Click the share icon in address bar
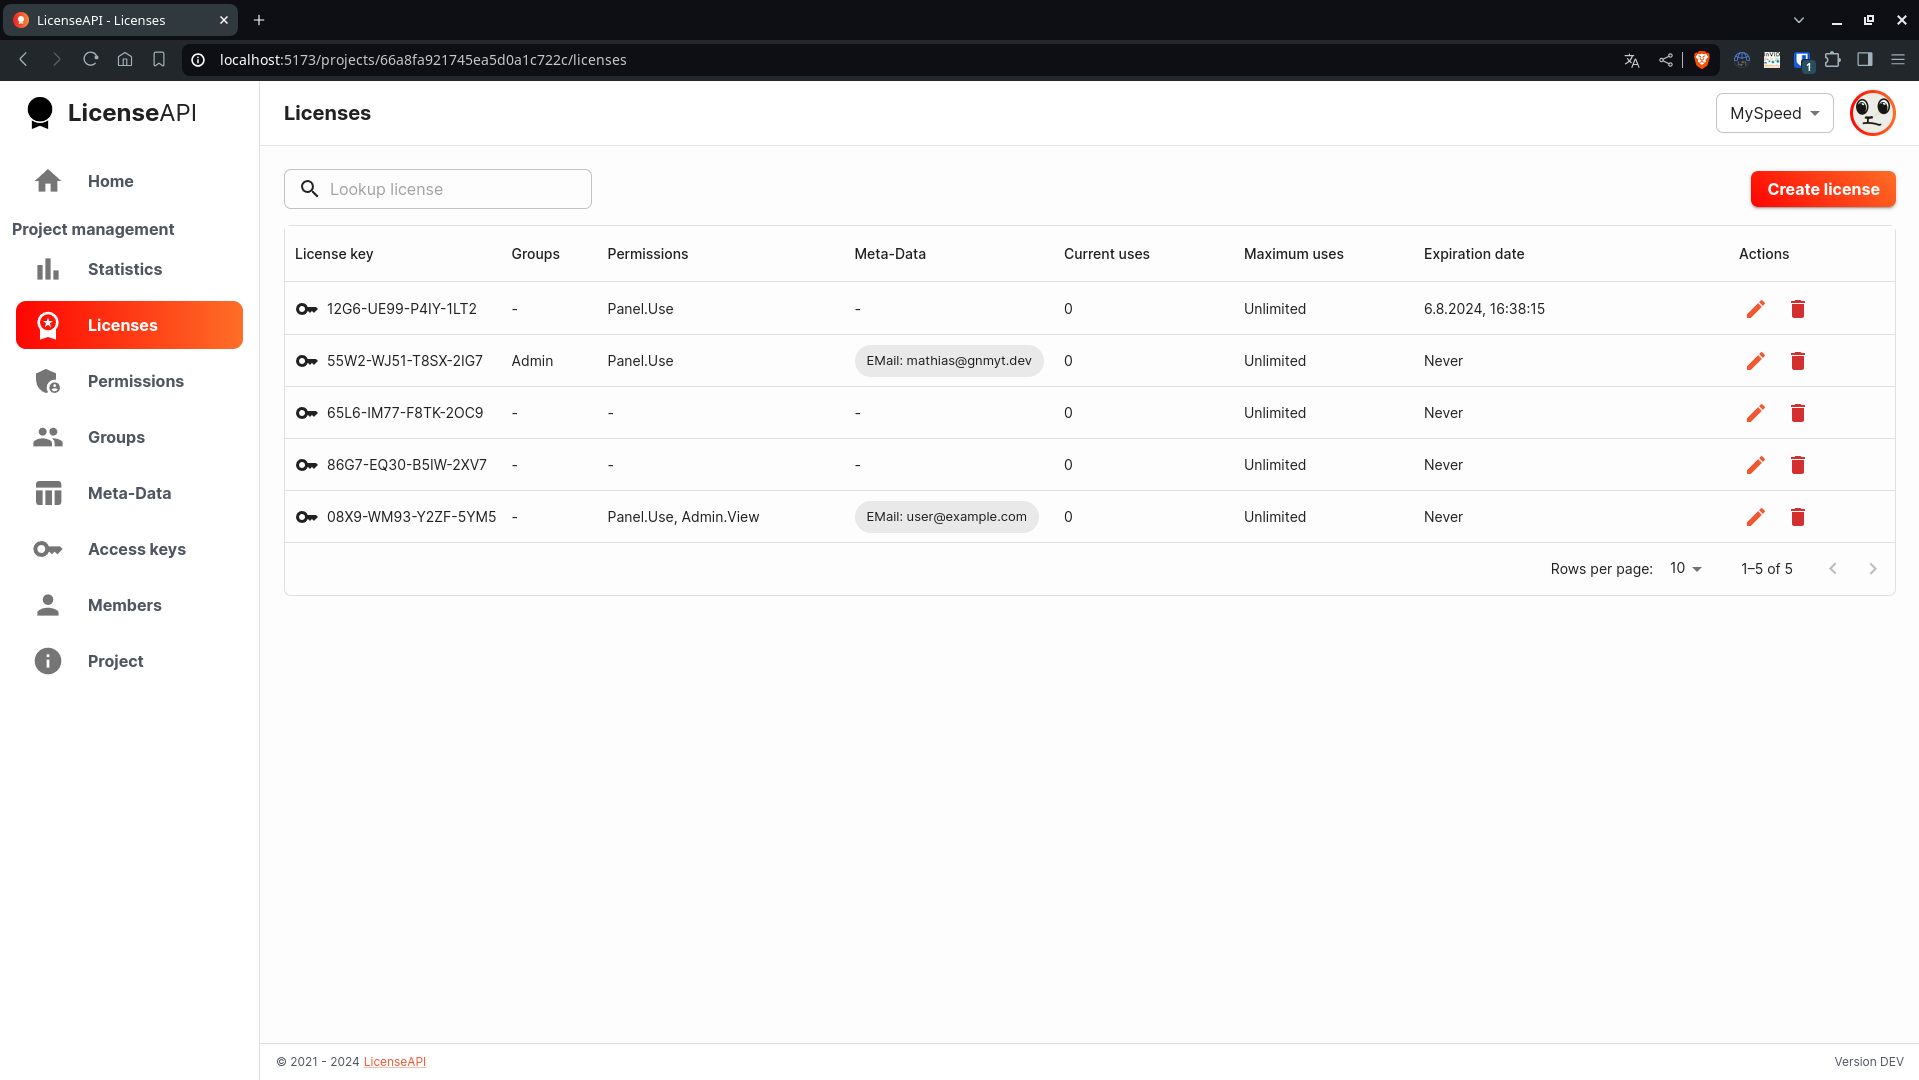 tap(1665, 60)
